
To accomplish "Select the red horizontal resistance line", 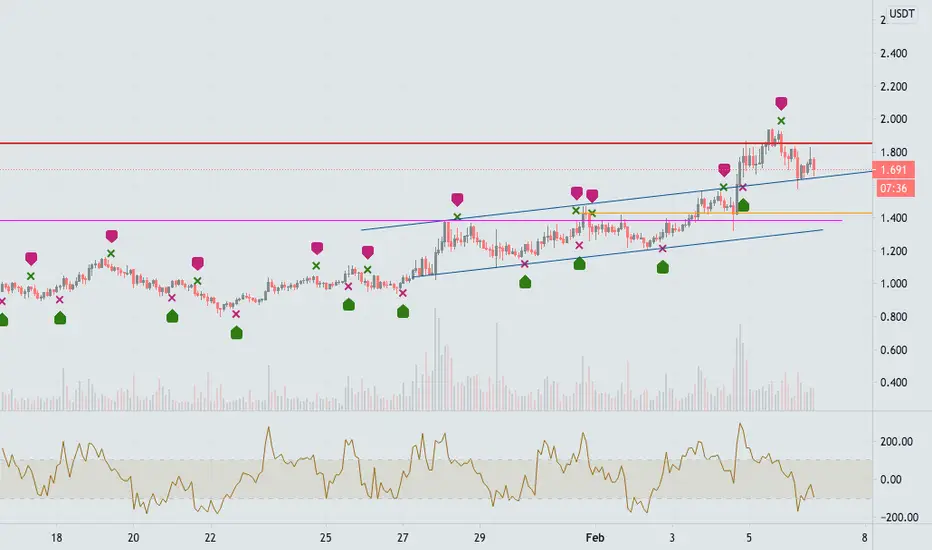I will (x=436, y=143).
